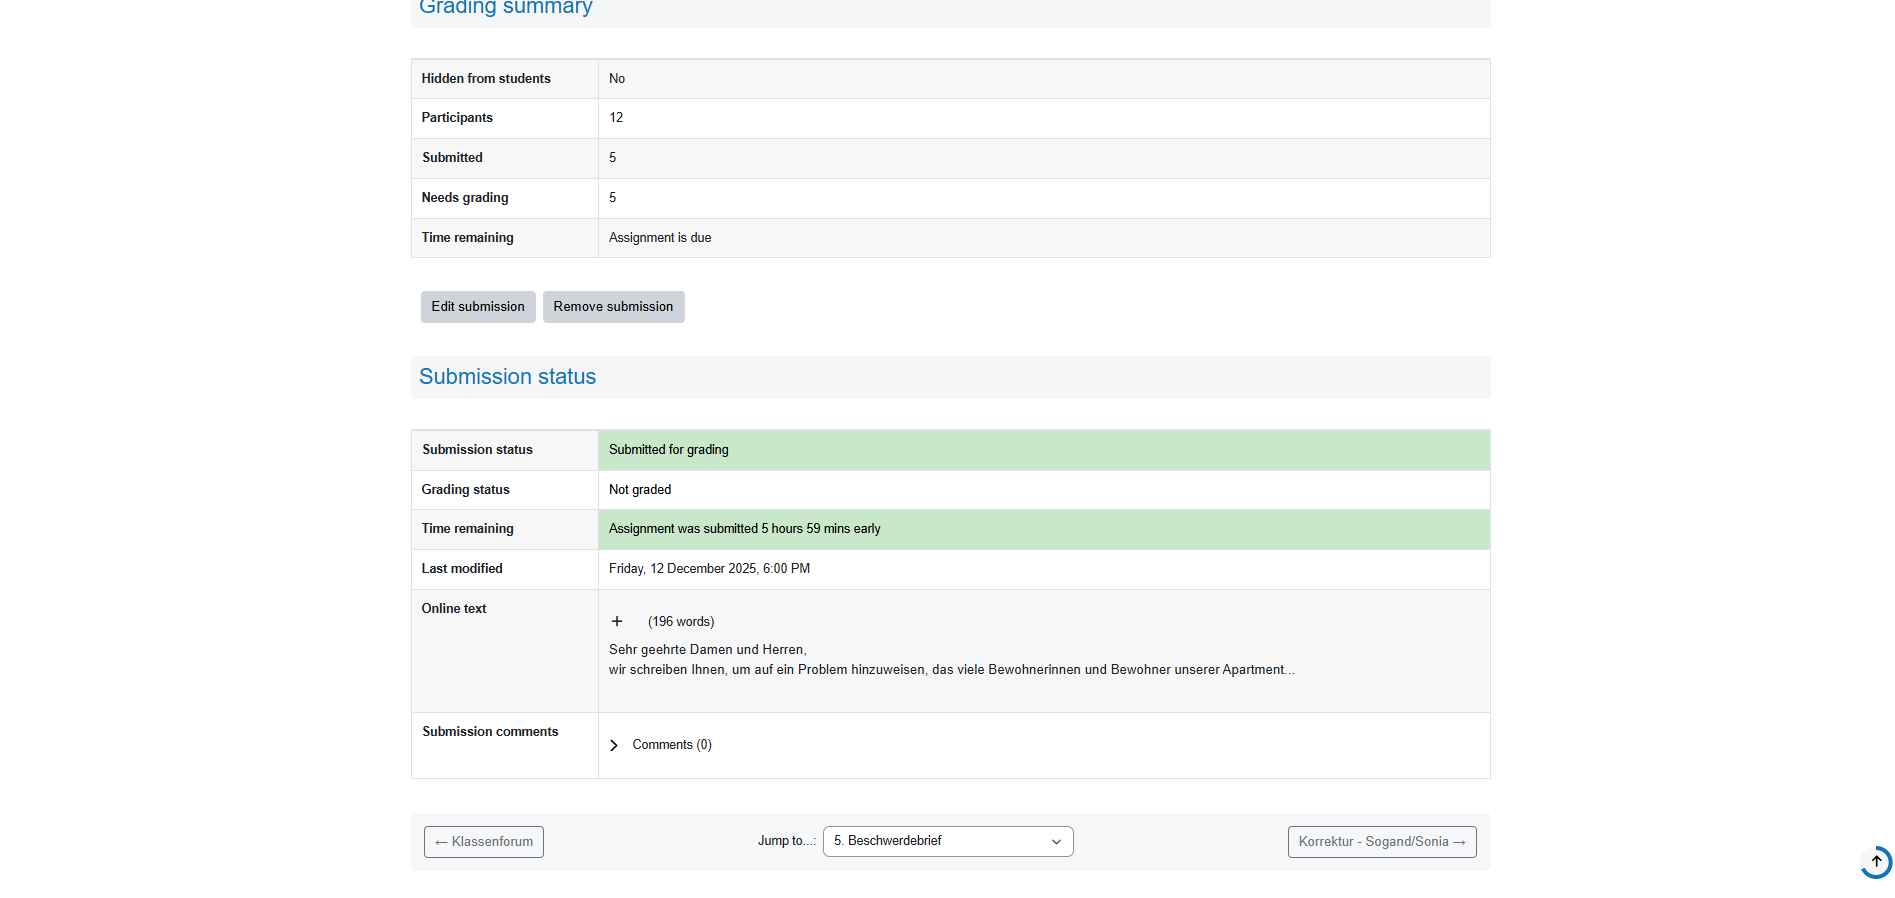Expand the online text with plus icon
Image resolution: width=1895 pixels, height=898 pixels.
617,621
